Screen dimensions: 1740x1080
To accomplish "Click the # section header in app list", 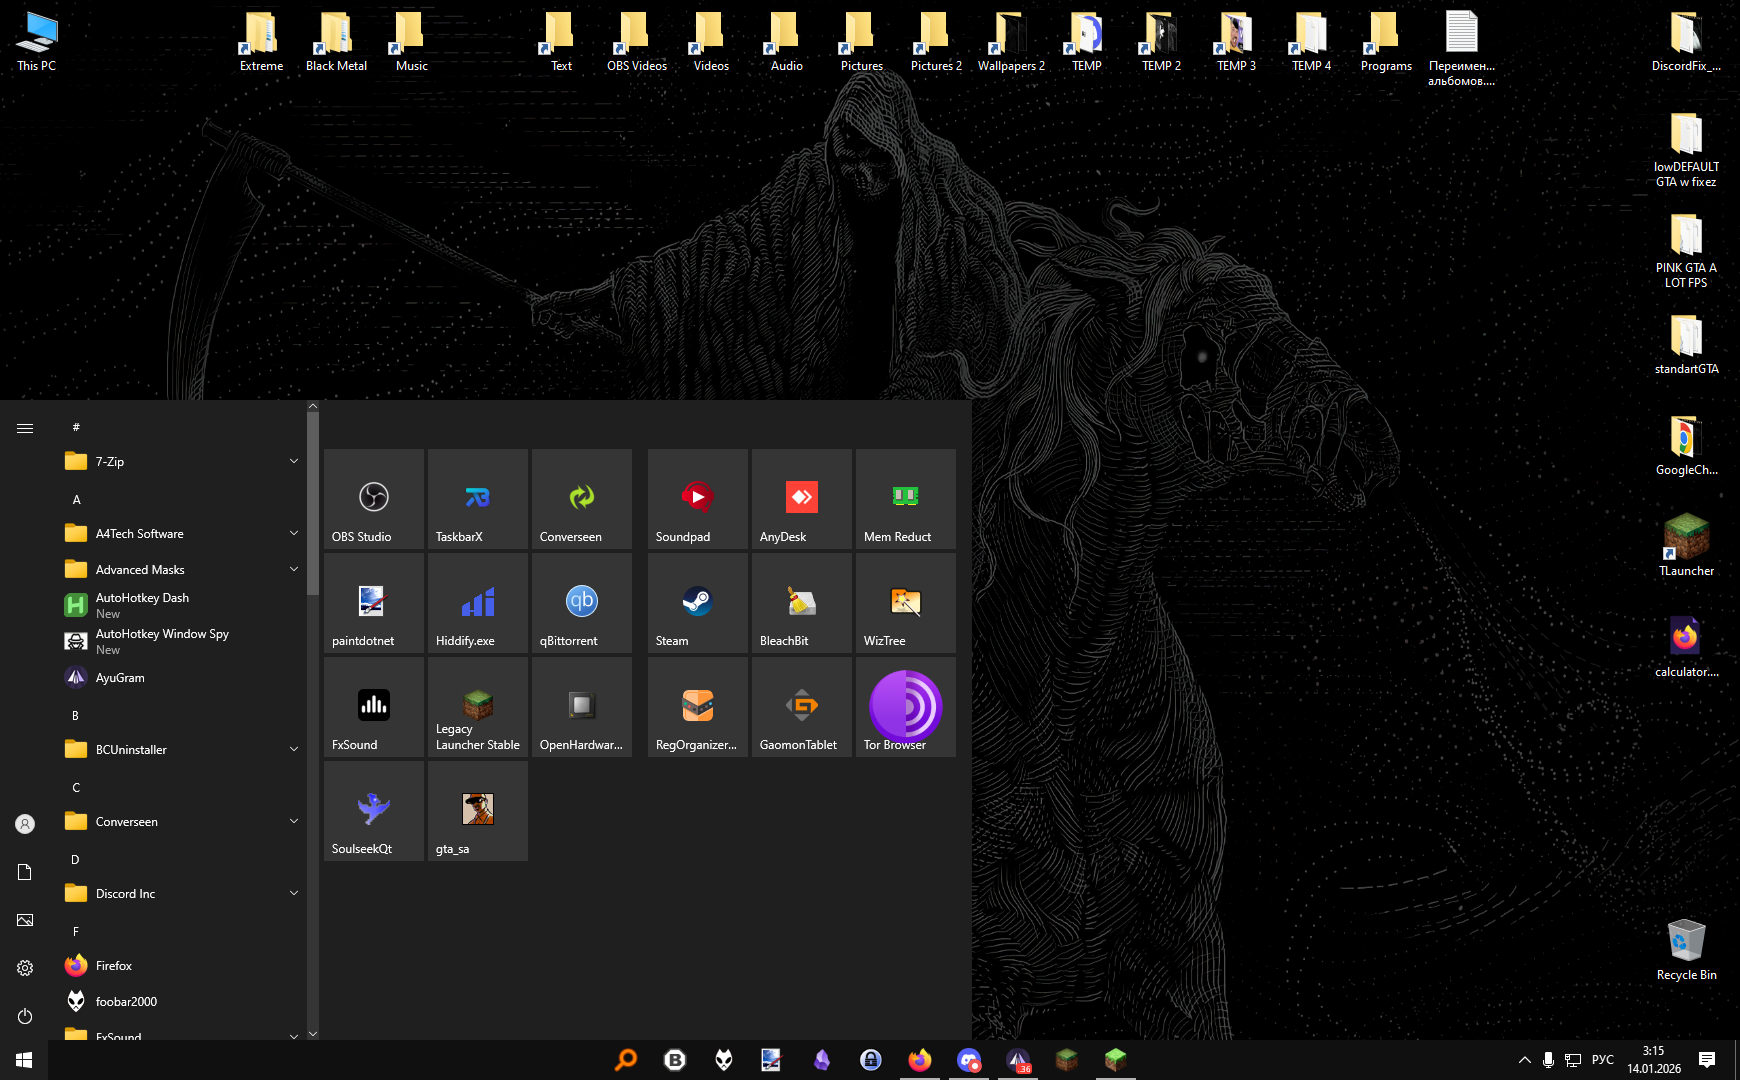I will tap(76, 428).
